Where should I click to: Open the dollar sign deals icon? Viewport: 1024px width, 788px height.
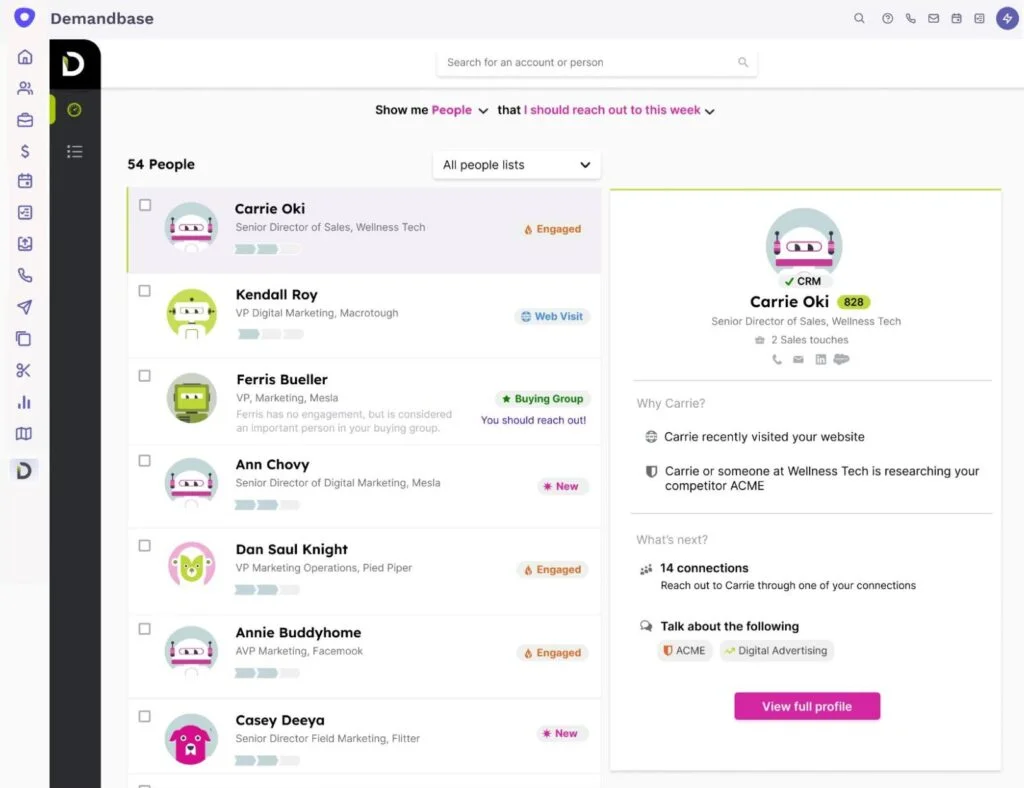coord(25,151)
